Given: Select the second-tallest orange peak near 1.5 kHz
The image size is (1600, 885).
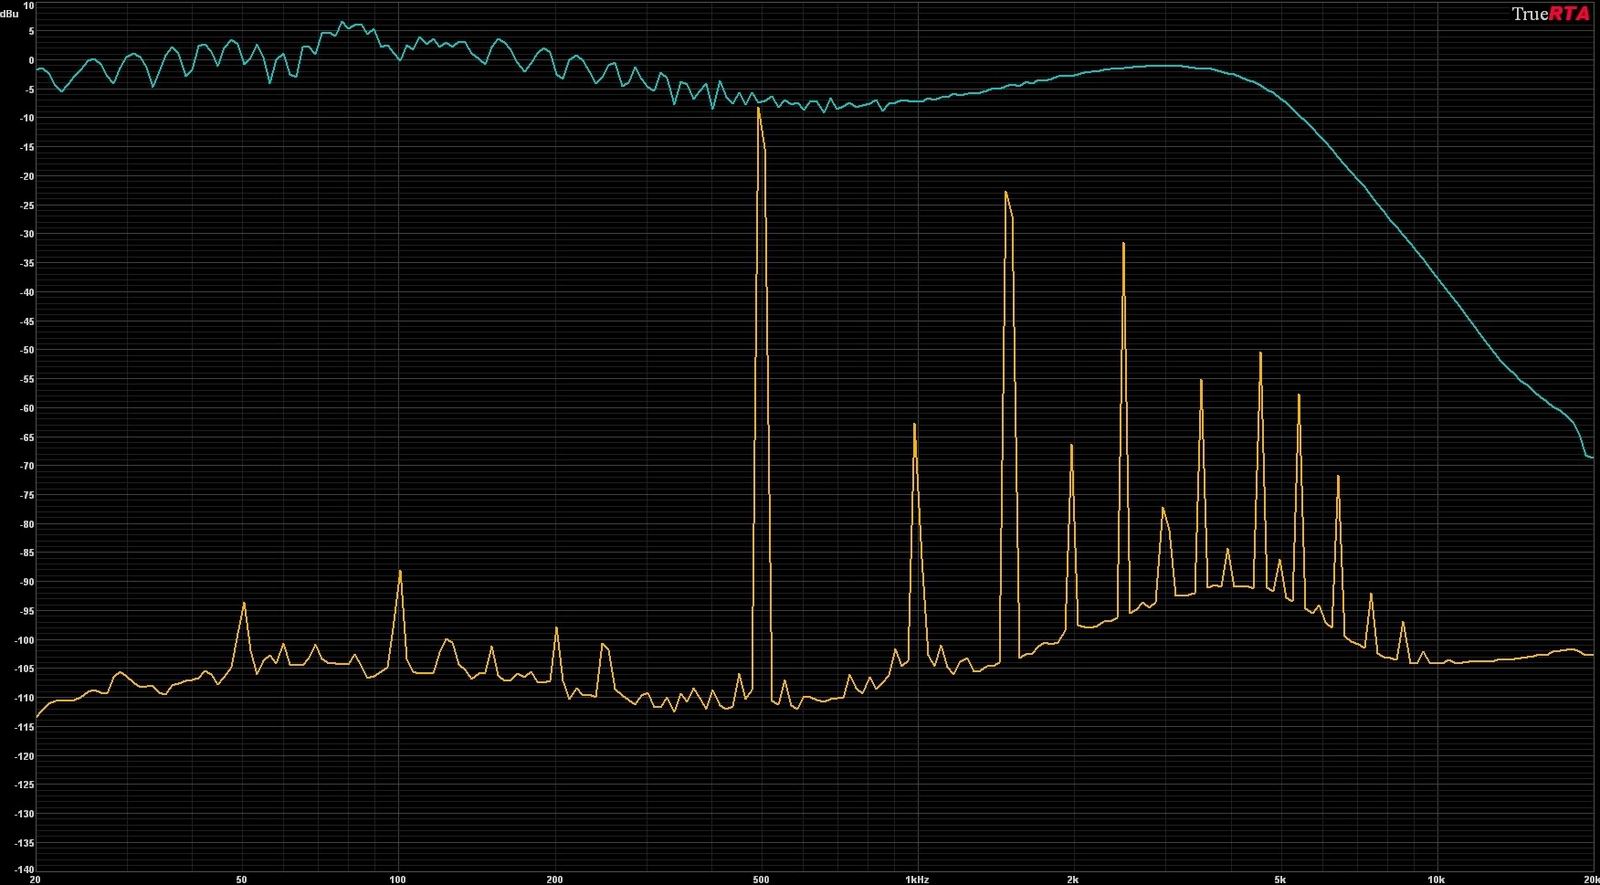Looking at the screenshot, I should (x=1006, y=192).
